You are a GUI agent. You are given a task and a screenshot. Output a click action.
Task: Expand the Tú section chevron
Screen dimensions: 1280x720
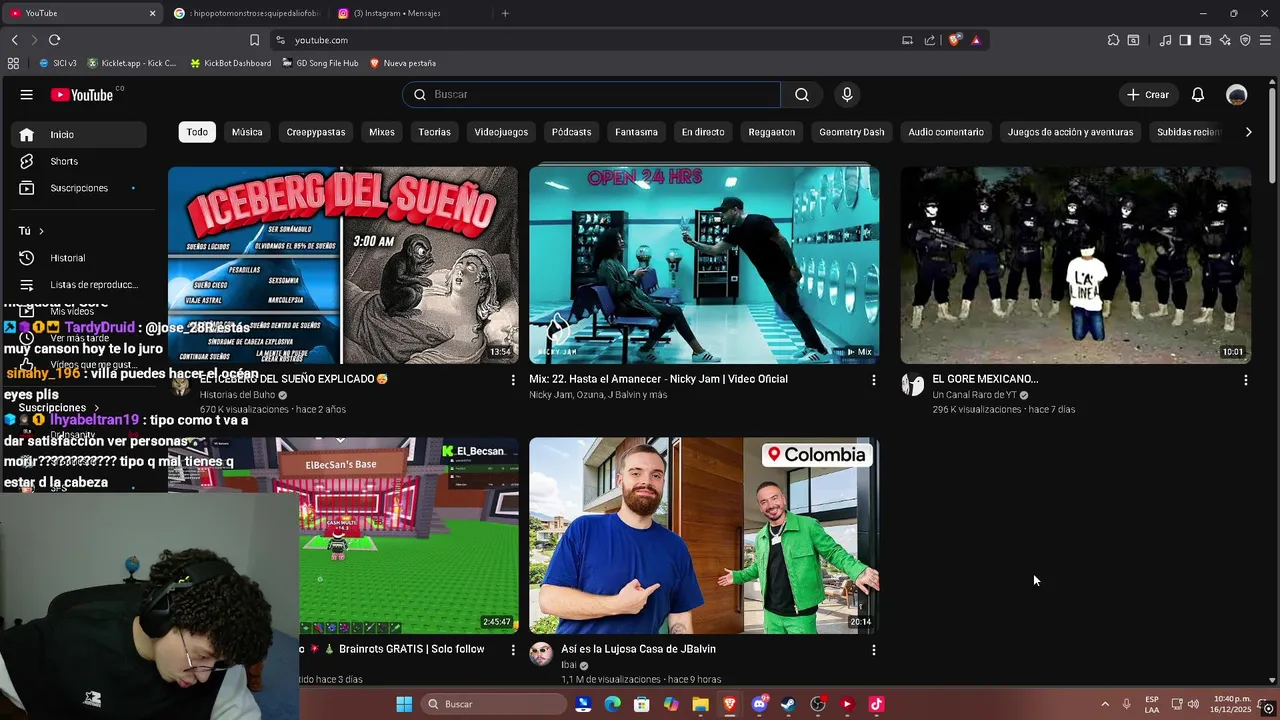(41, 231)
